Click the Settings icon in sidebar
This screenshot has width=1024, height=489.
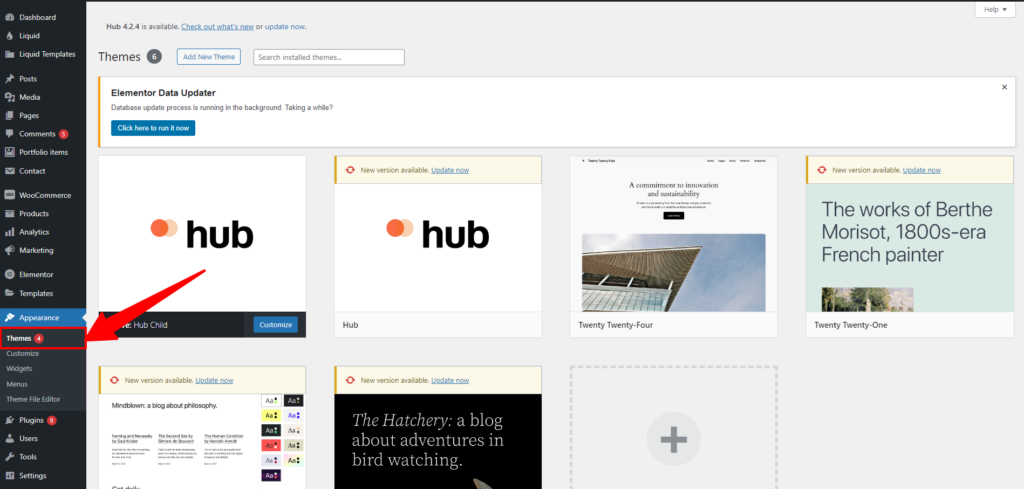(9, 475)
